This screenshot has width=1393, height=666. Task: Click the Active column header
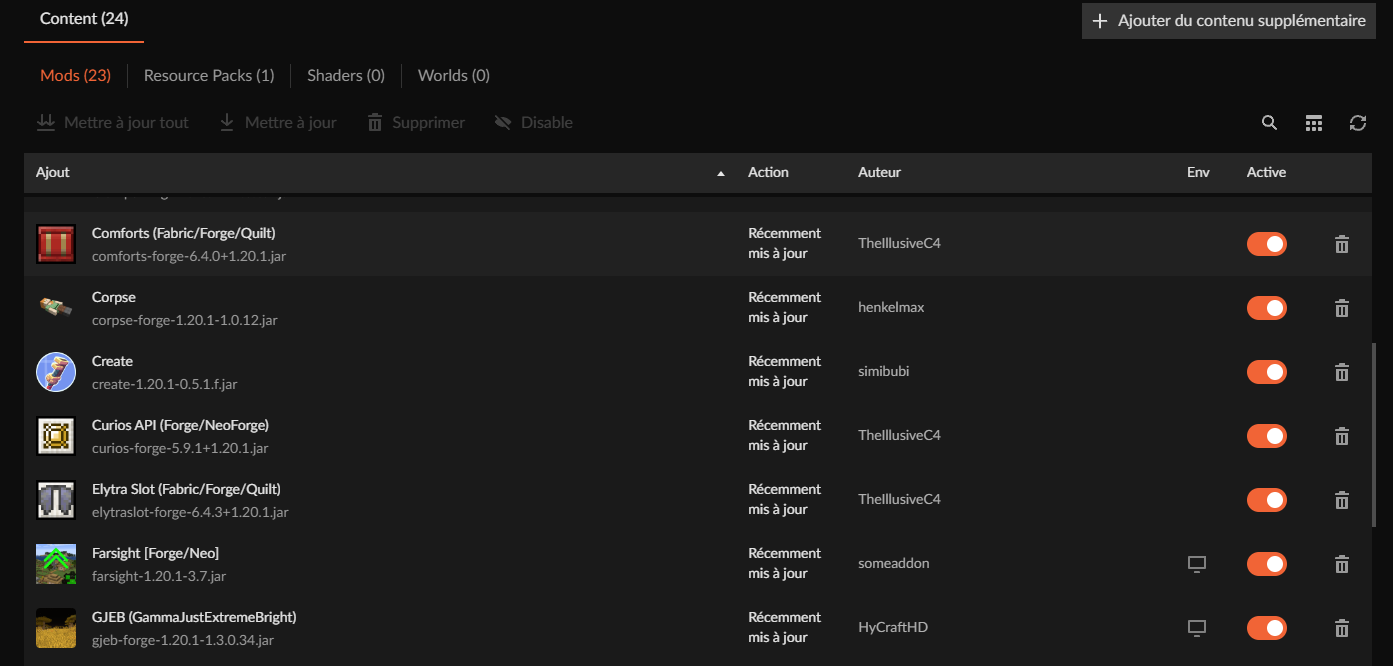pyautogui.click(x=1266, y=173)
